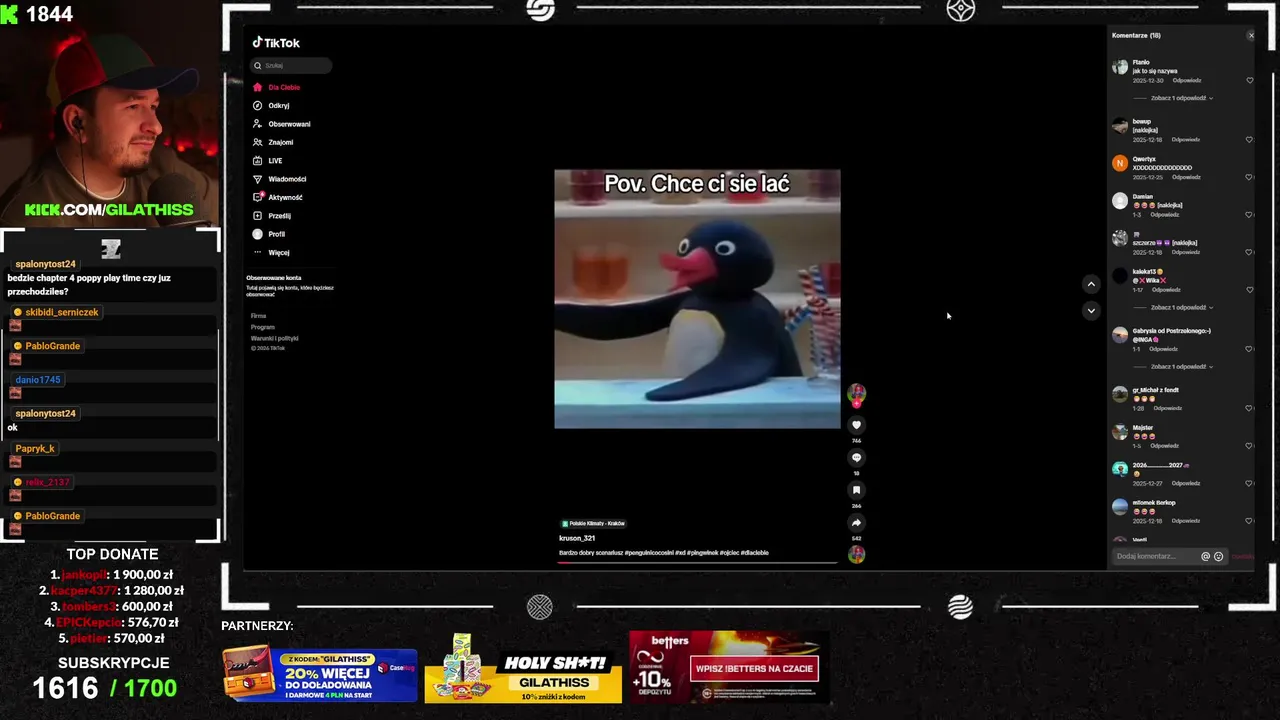The height and width of the screenshot is (720, 1280).
Task: Expand replies under kaieks13's comment
Action: pos(1182,307)
